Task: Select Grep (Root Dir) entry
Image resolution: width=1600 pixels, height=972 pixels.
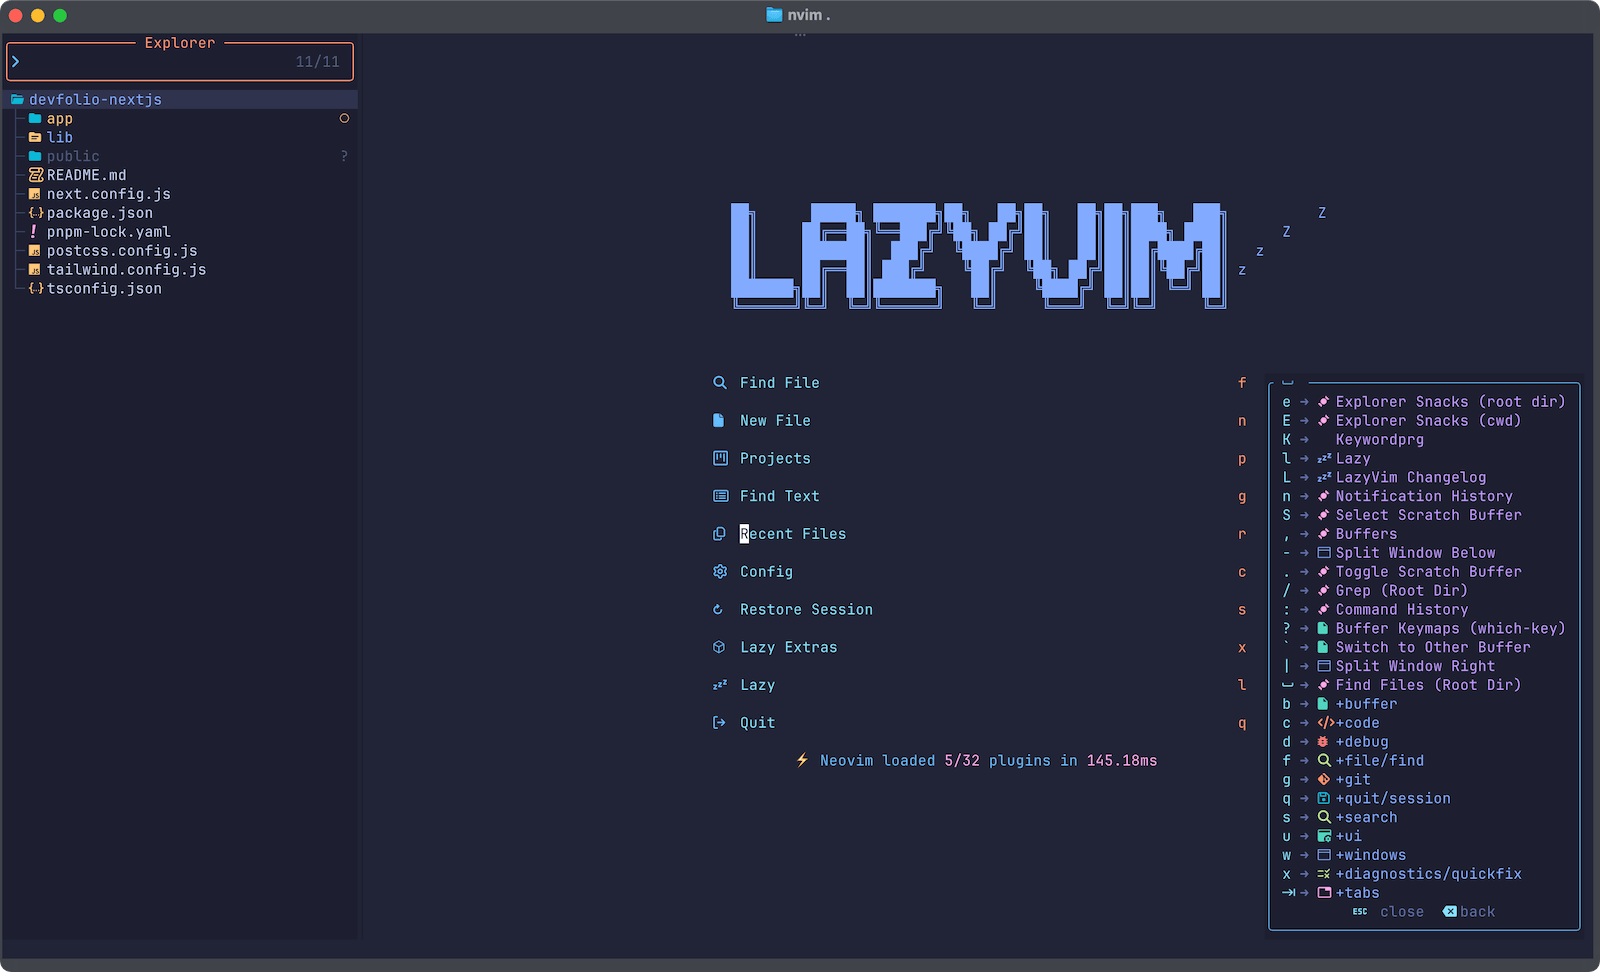Action: (1402, 591)
